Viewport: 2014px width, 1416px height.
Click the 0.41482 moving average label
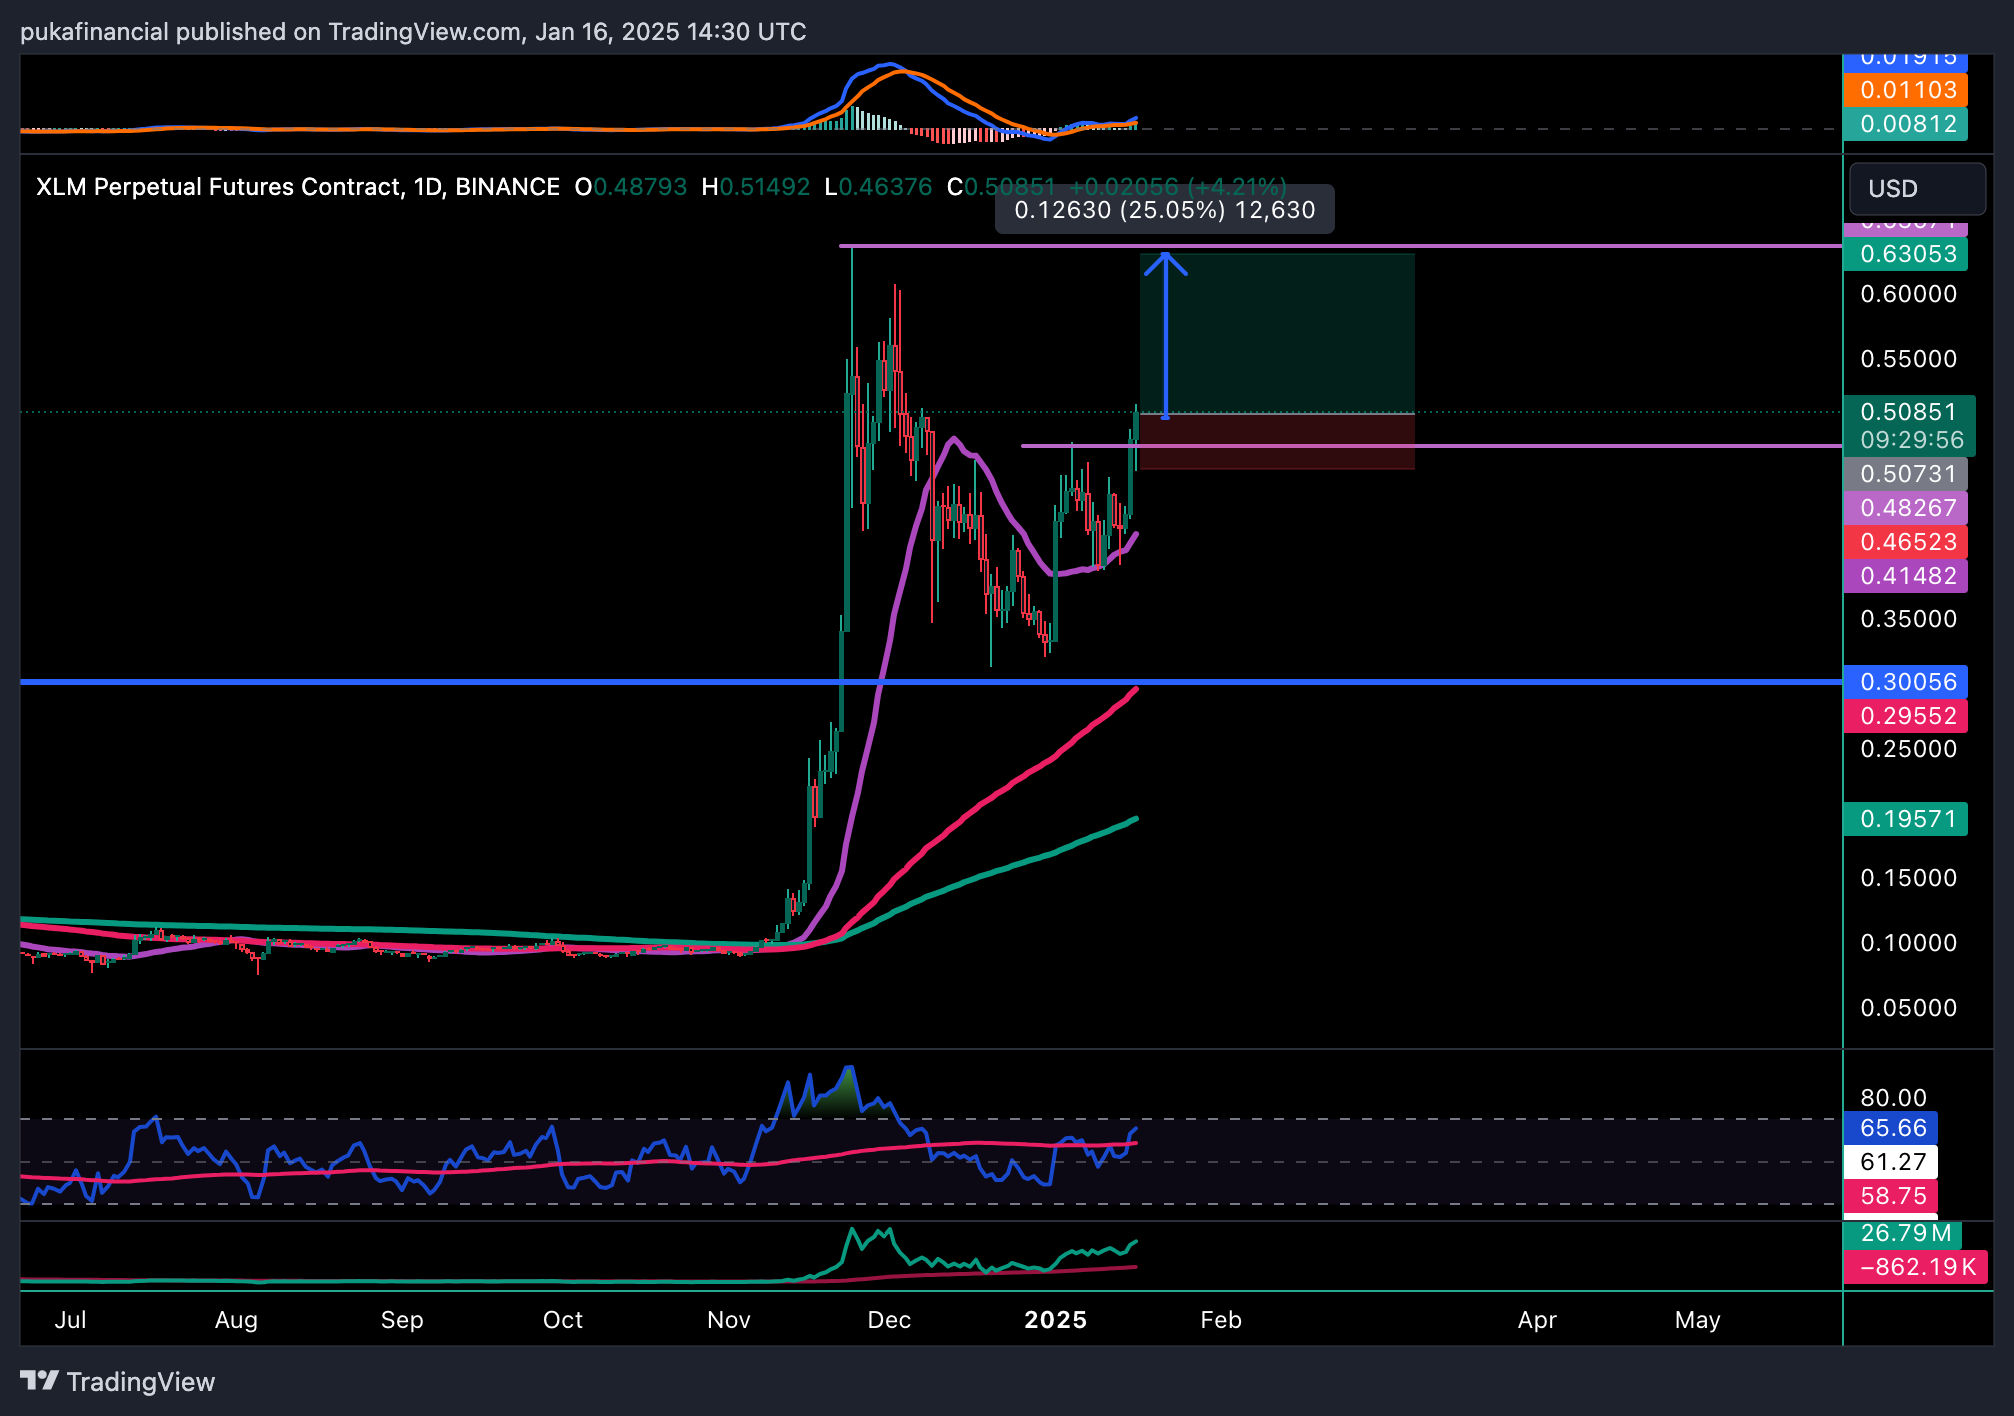1905,576
